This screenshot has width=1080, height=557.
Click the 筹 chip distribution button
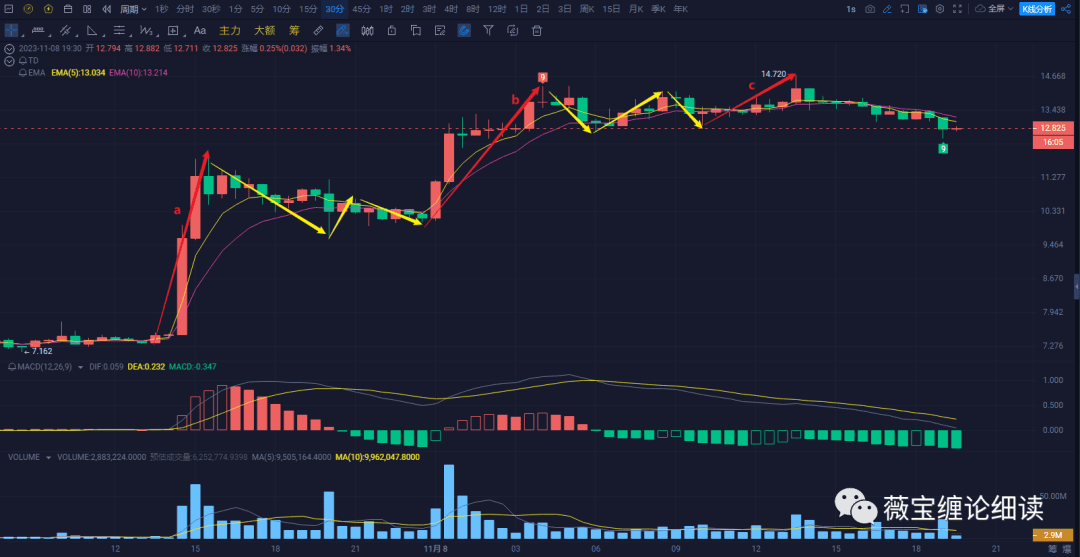294,30
